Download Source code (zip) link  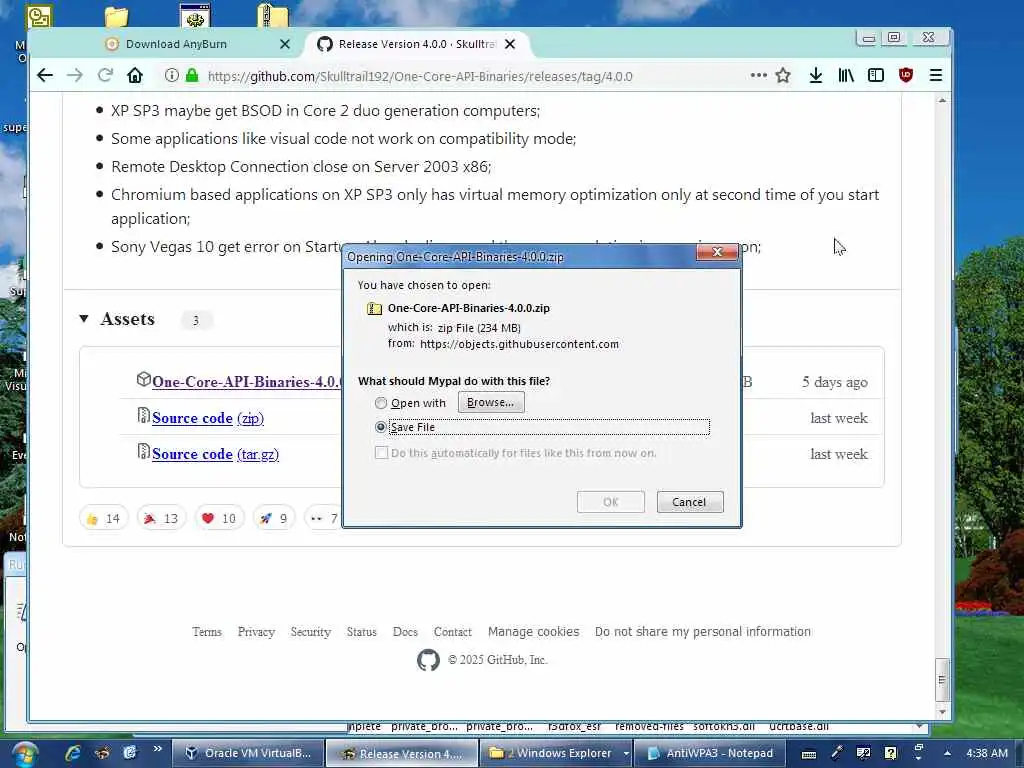tap(208, 418)
